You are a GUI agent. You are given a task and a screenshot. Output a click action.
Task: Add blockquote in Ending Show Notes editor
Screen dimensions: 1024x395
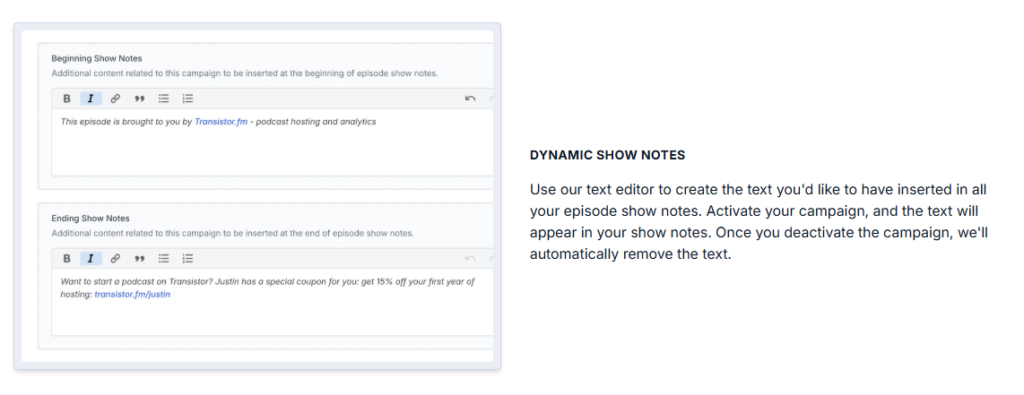click(139, 259)
